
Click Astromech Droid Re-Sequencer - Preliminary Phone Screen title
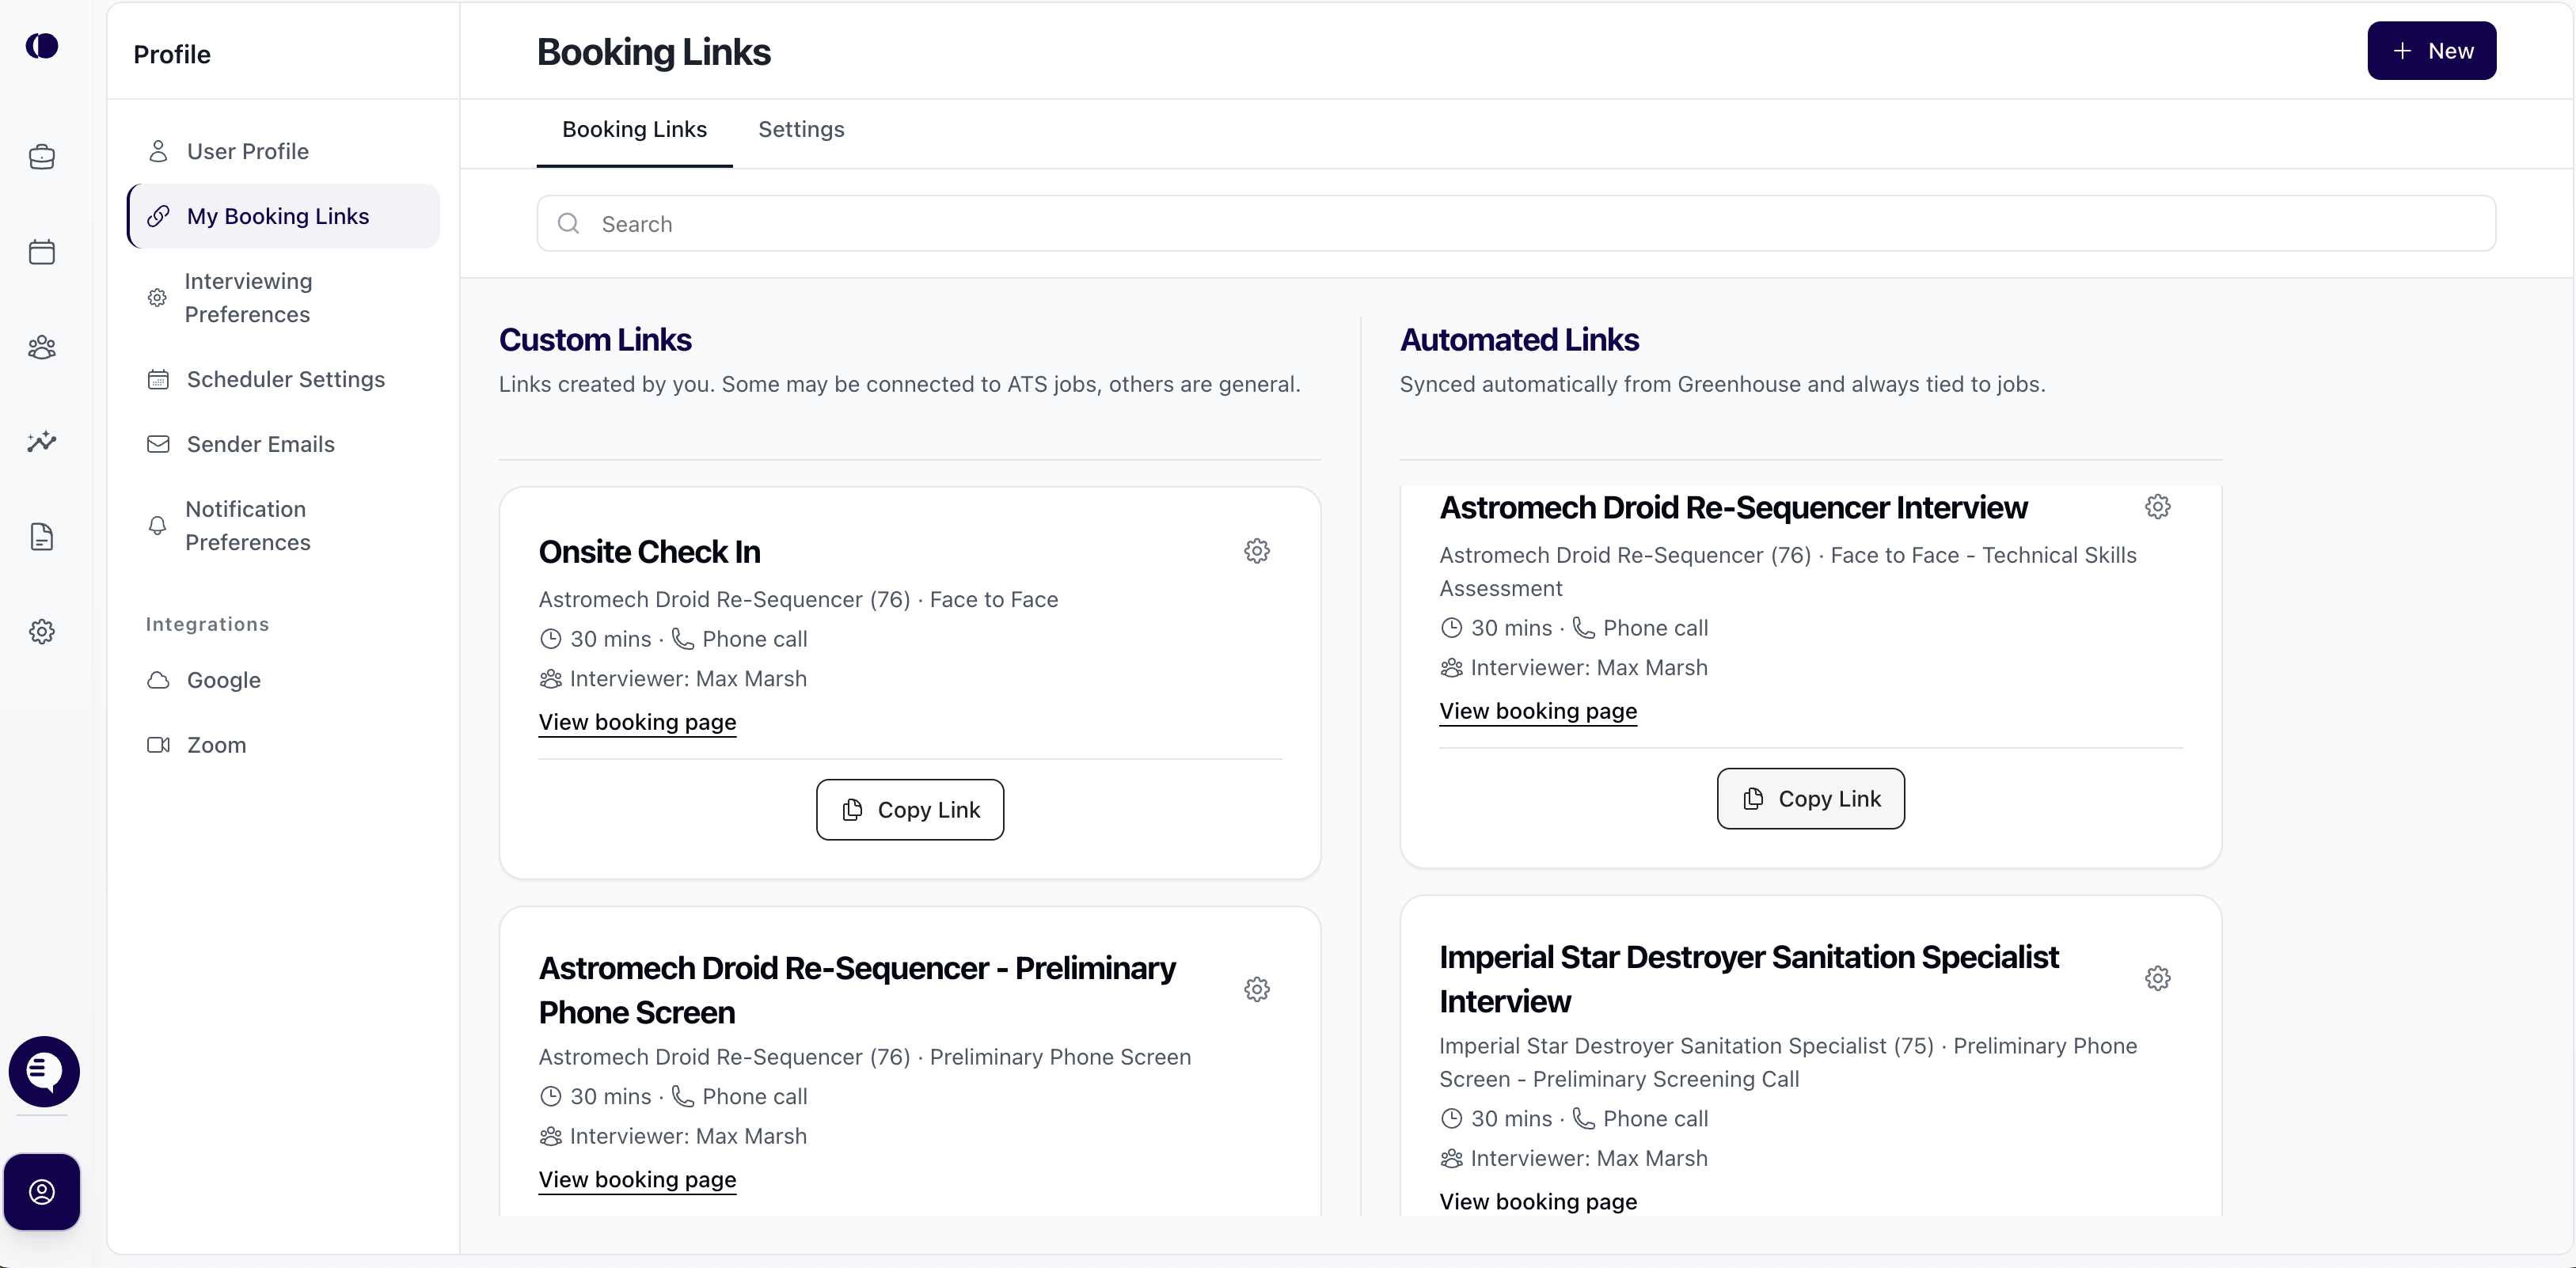[857, 990]
